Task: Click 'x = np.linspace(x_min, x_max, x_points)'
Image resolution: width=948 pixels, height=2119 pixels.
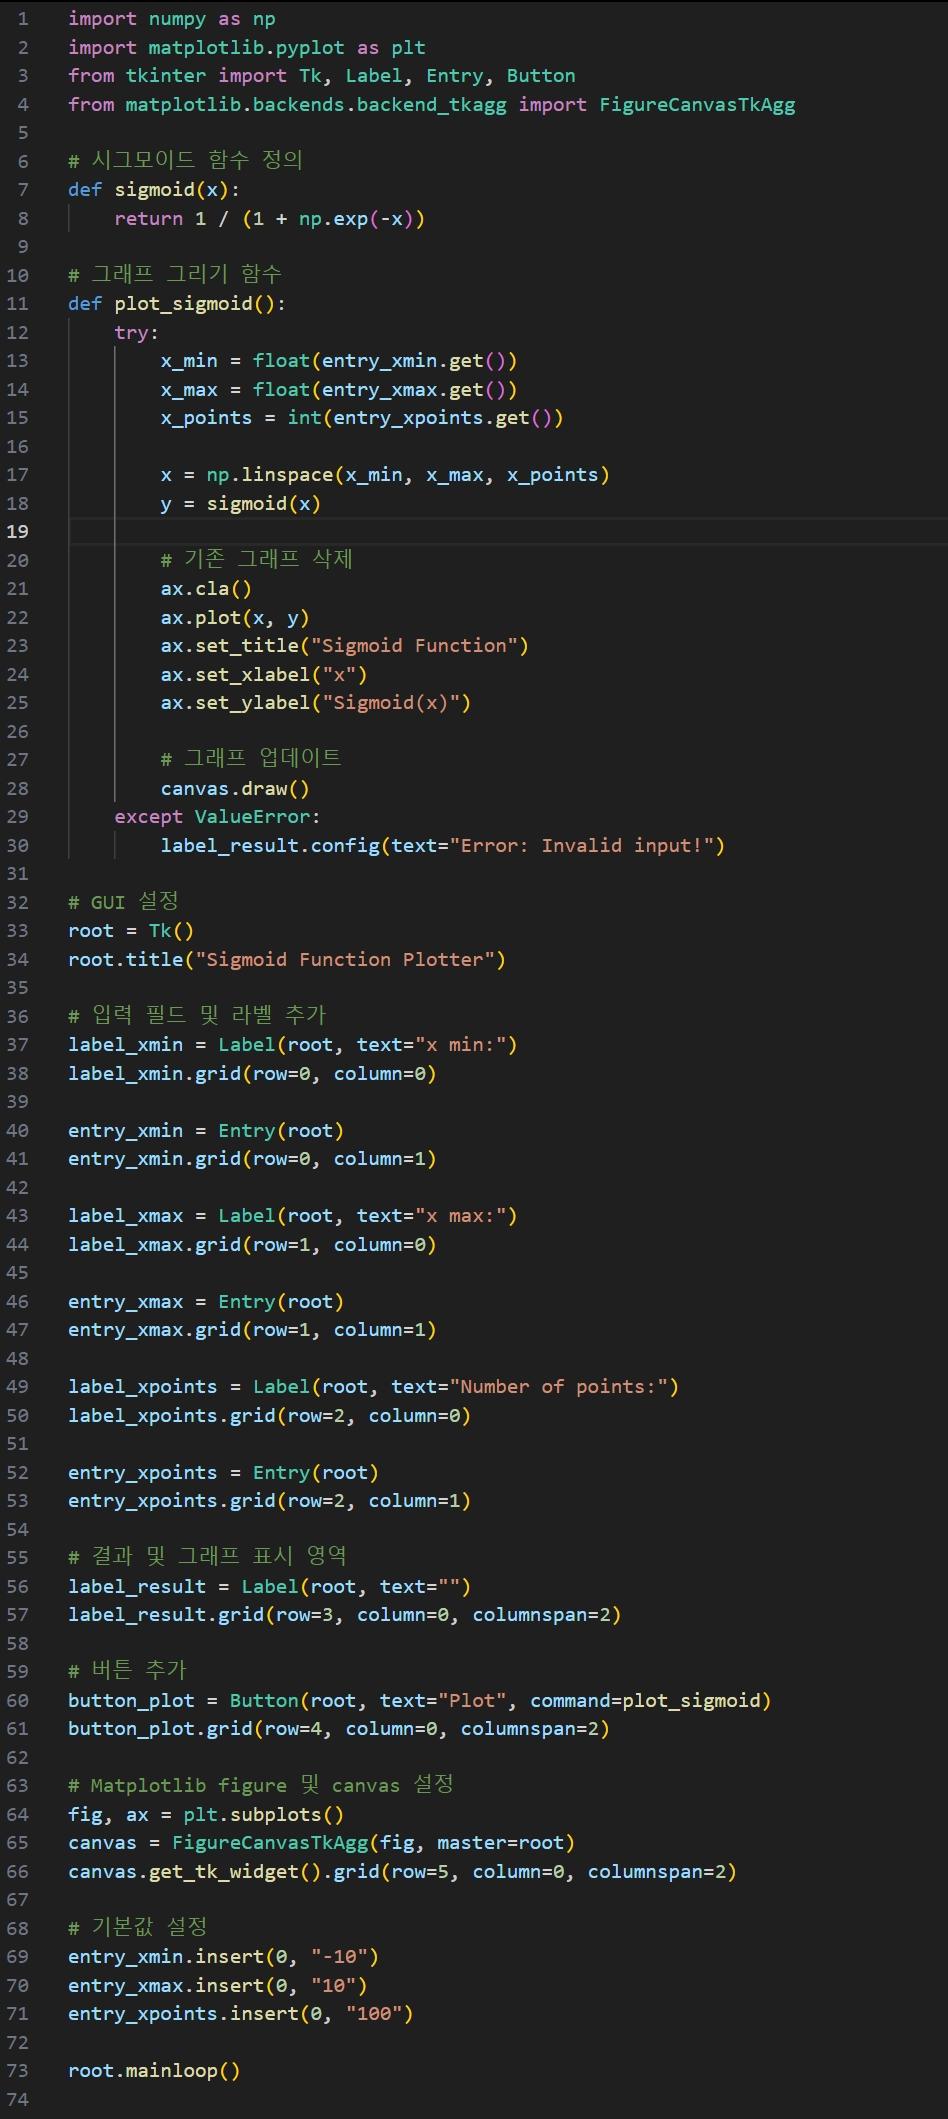Action: click(x=385, y=475)
